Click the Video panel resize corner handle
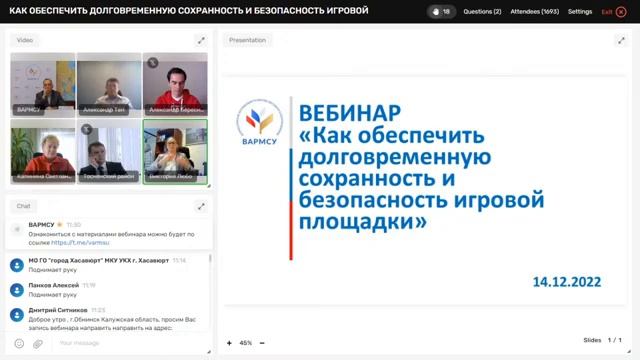 click(x=209, y=186)
